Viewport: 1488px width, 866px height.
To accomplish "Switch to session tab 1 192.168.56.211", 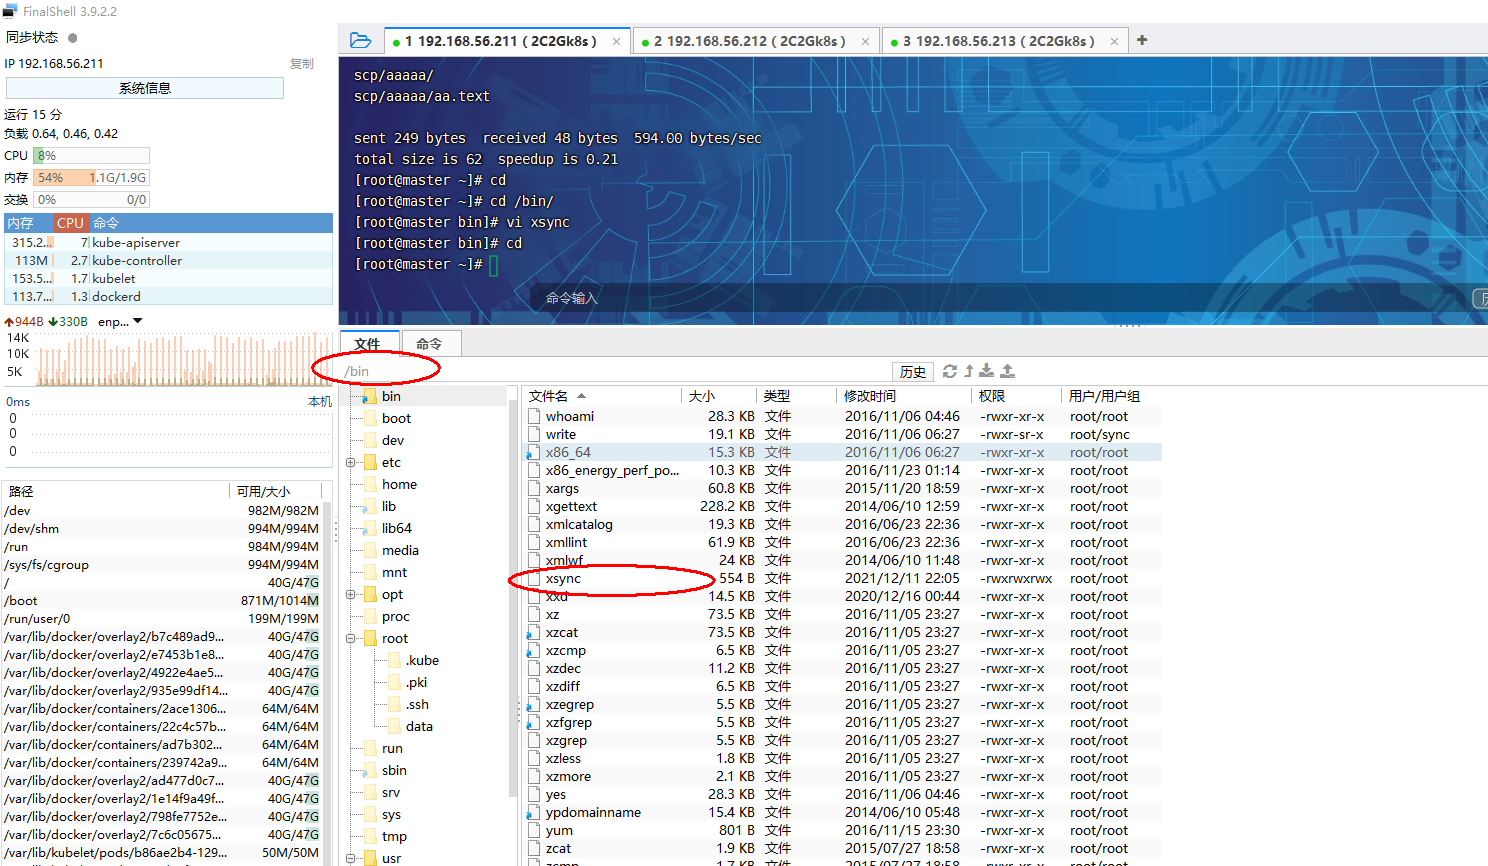I will coord(507,41).
